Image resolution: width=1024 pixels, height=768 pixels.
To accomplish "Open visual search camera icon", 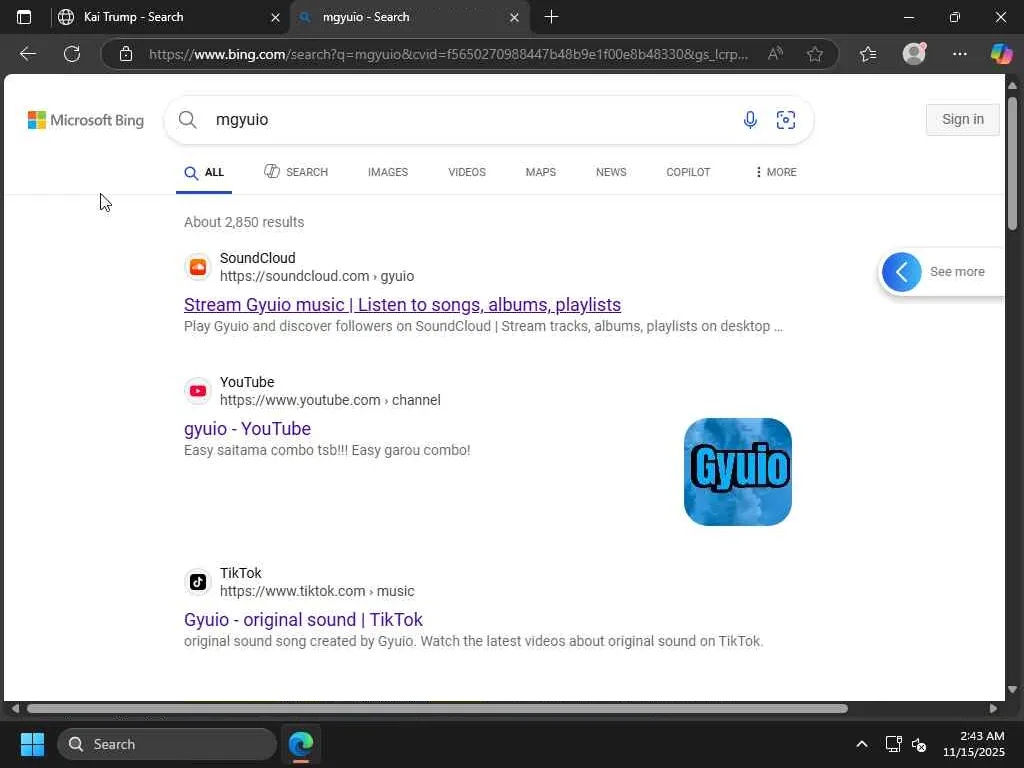I will coord(786,120).
